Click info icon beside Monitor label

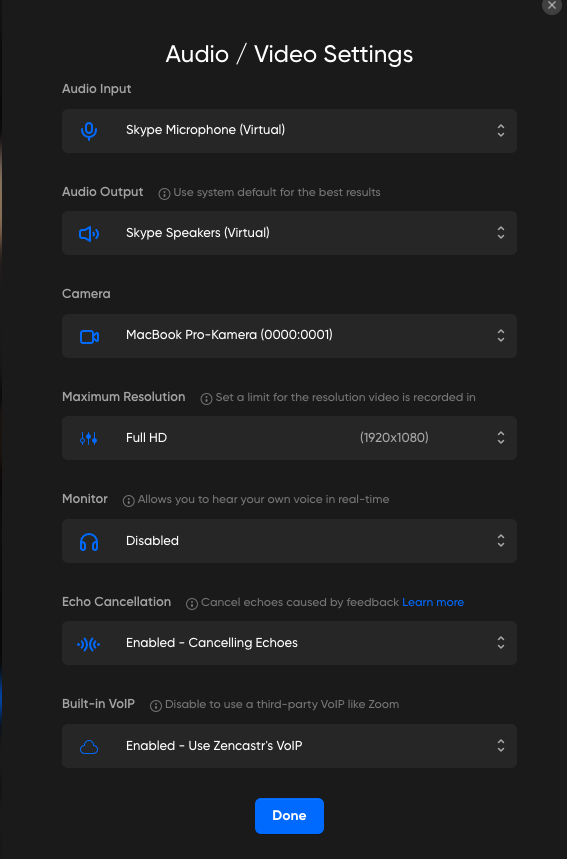[128, 501]
